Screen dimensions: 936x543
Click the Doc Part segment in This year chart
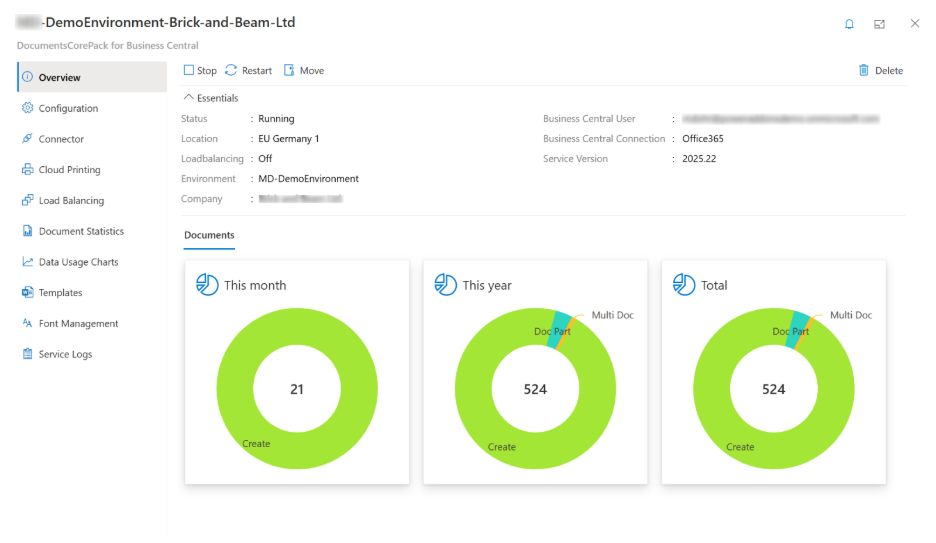coord(561,327)
